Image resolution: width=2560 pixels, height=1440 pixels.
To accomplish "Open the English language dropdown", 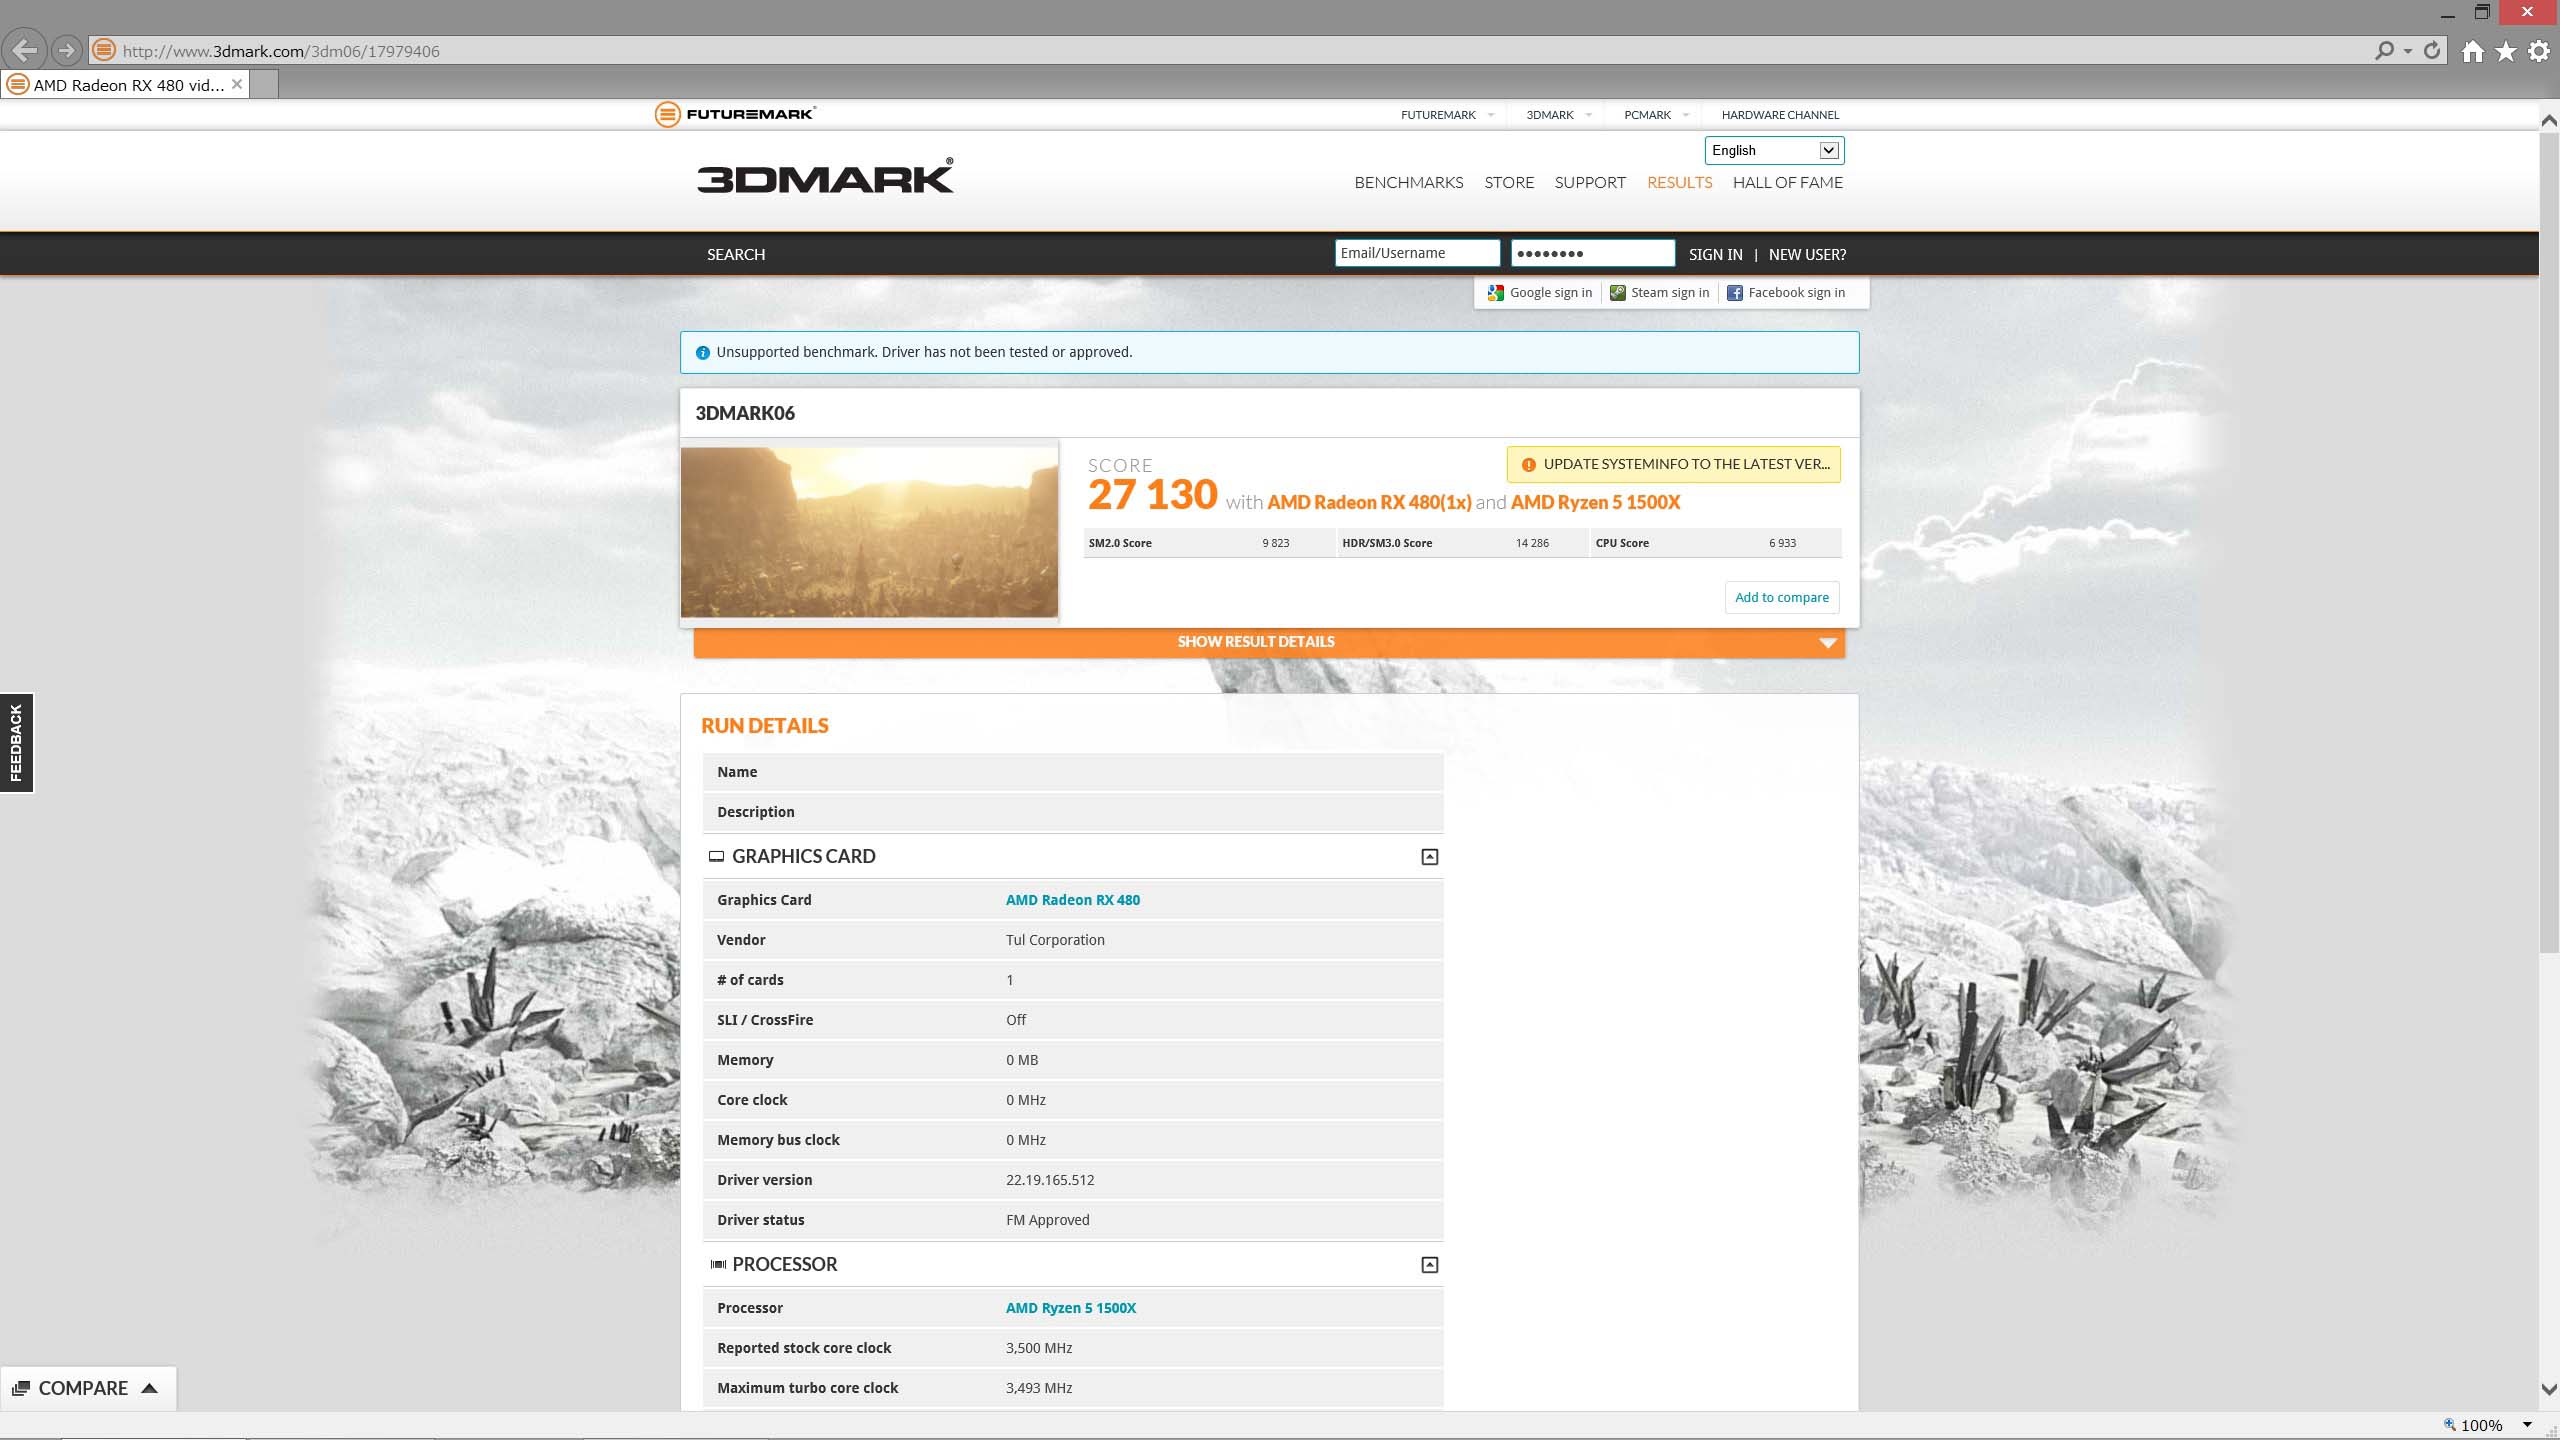I will 1774,150.
